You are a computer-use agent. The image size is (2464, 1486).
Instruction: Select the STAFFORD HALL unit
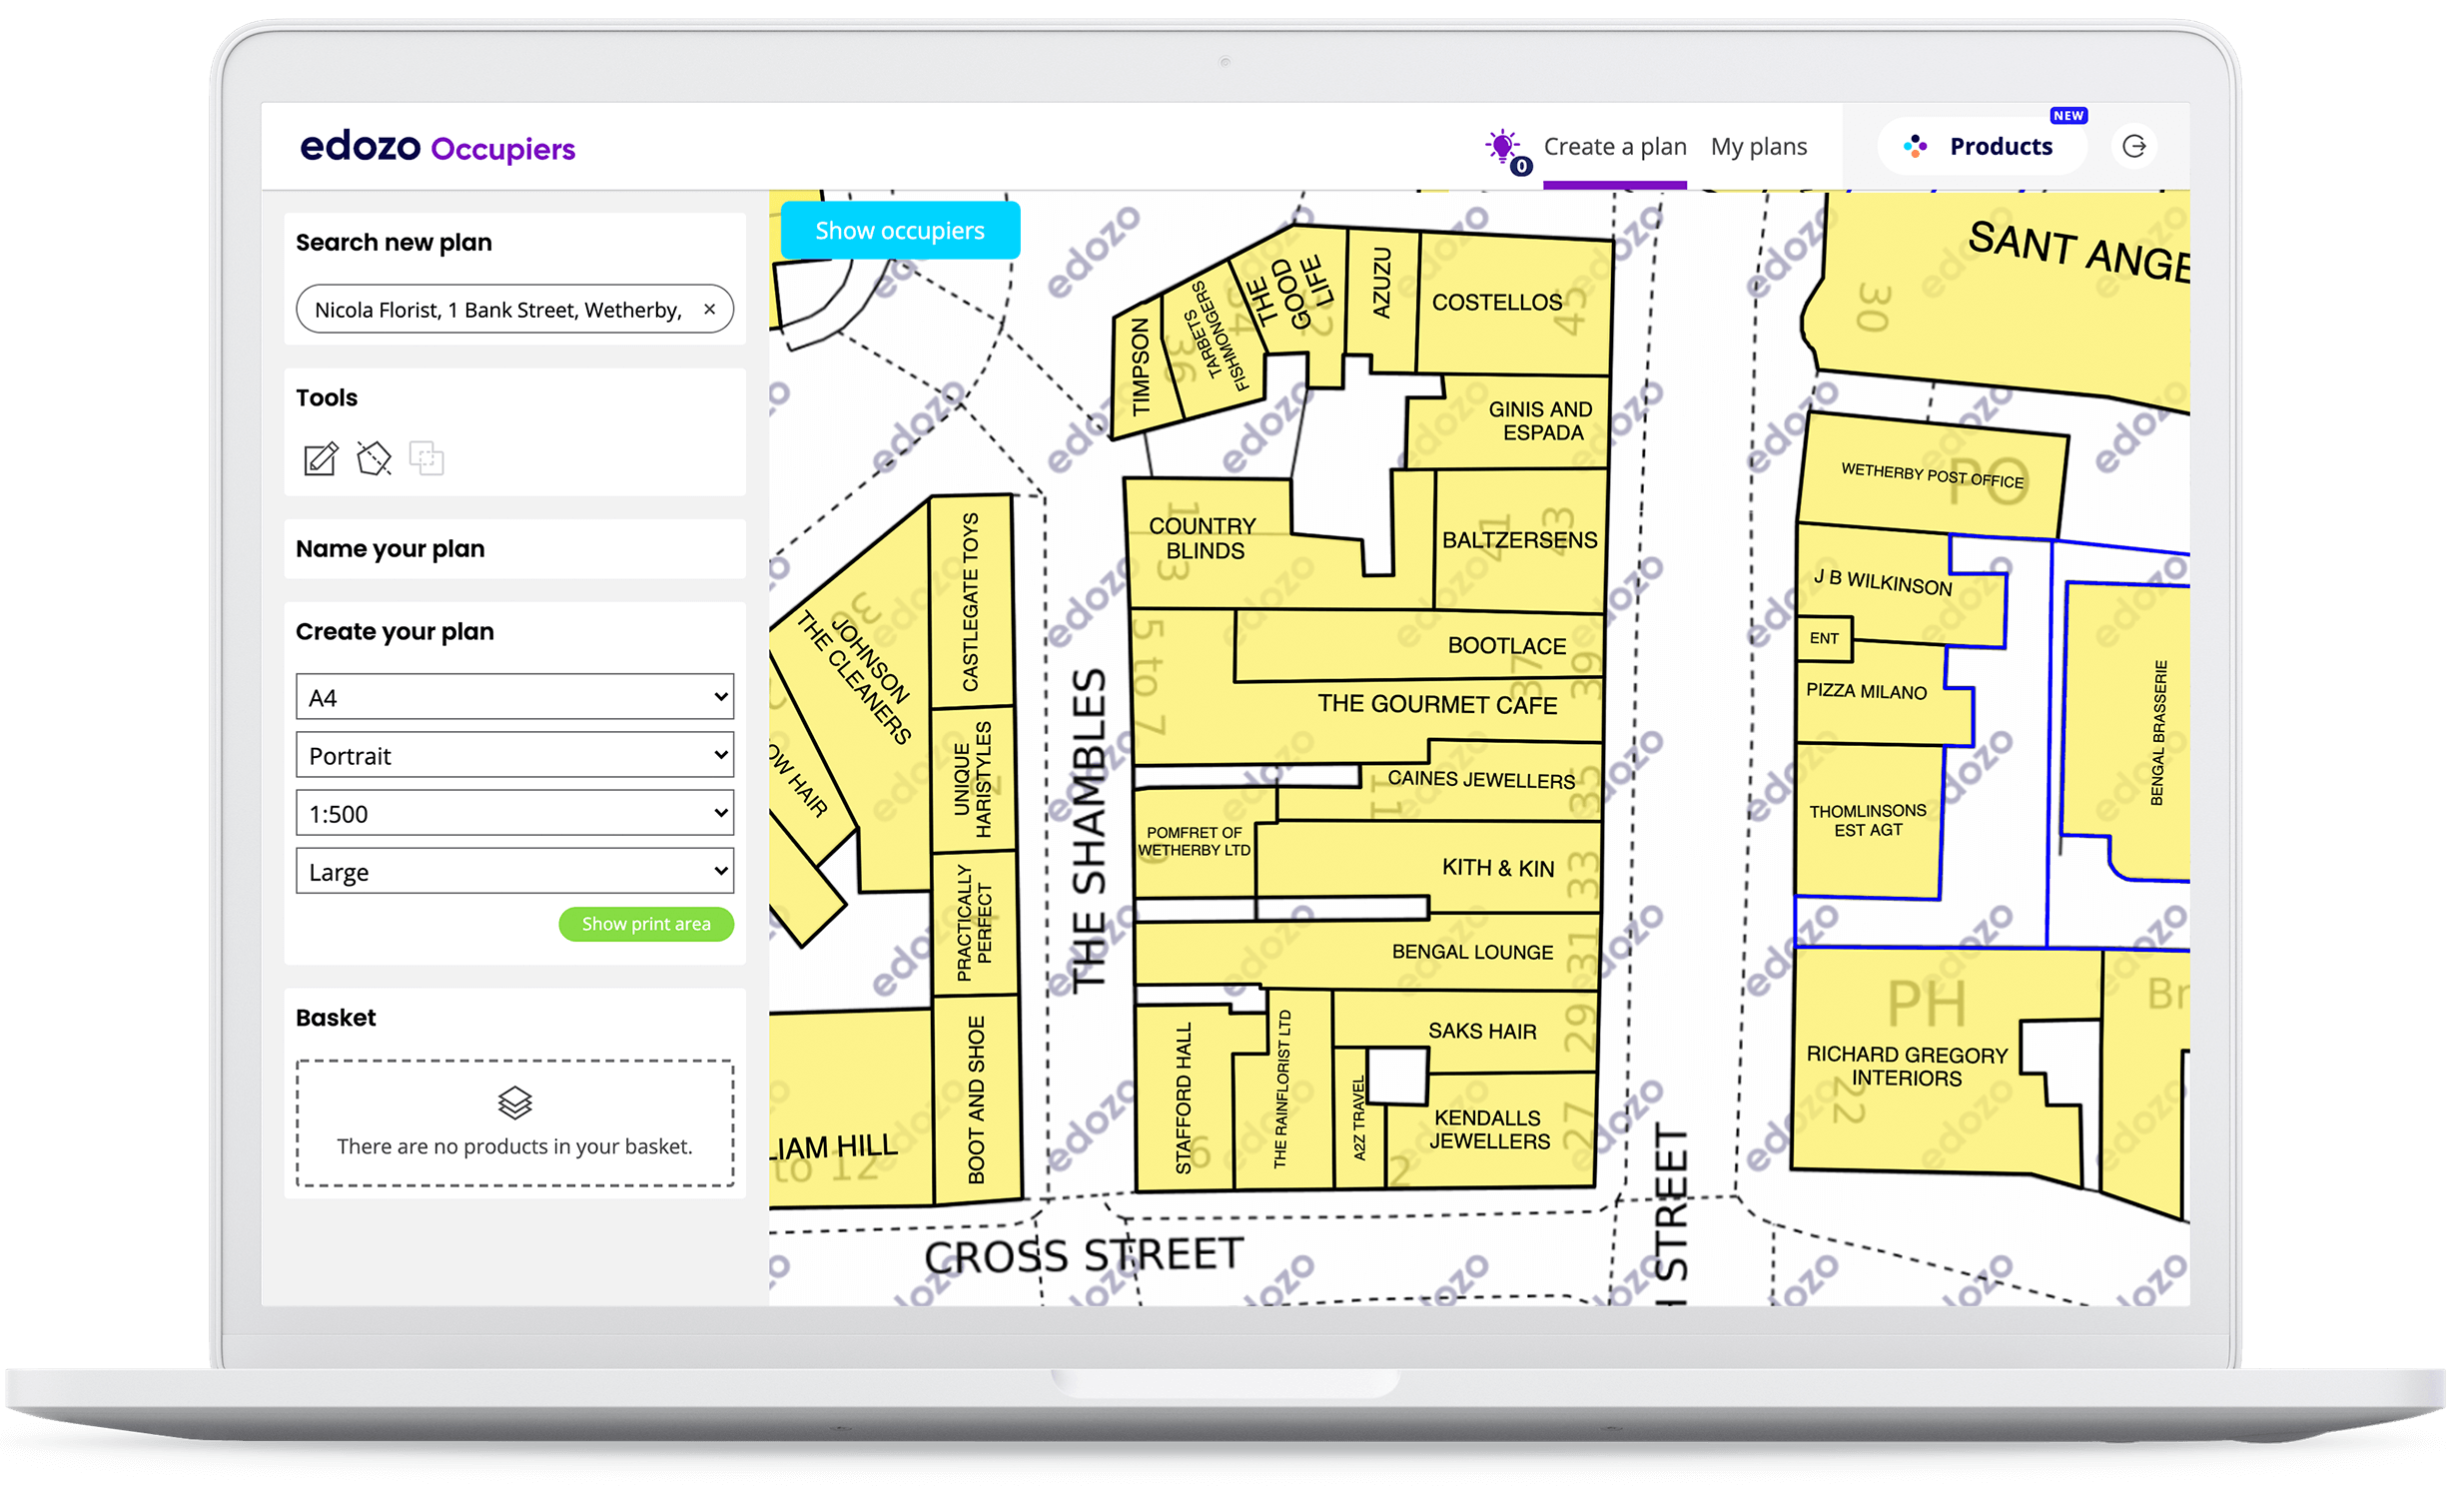click(x=1184, y=1098)
